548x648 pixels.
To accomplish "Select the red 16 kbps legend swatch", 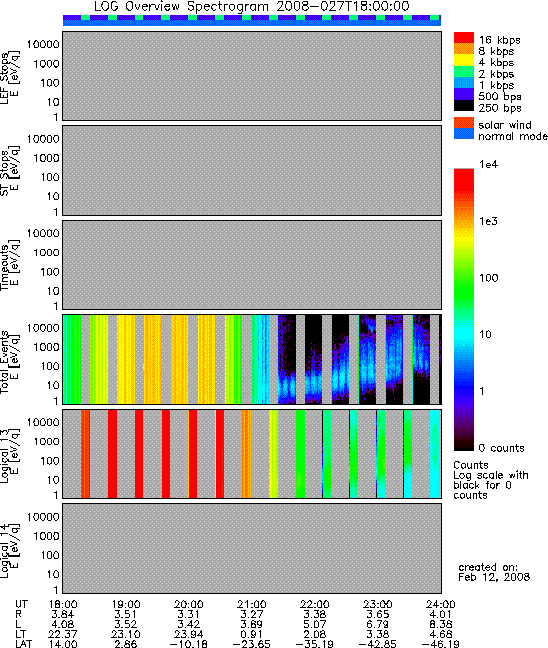I will [464, 38].
